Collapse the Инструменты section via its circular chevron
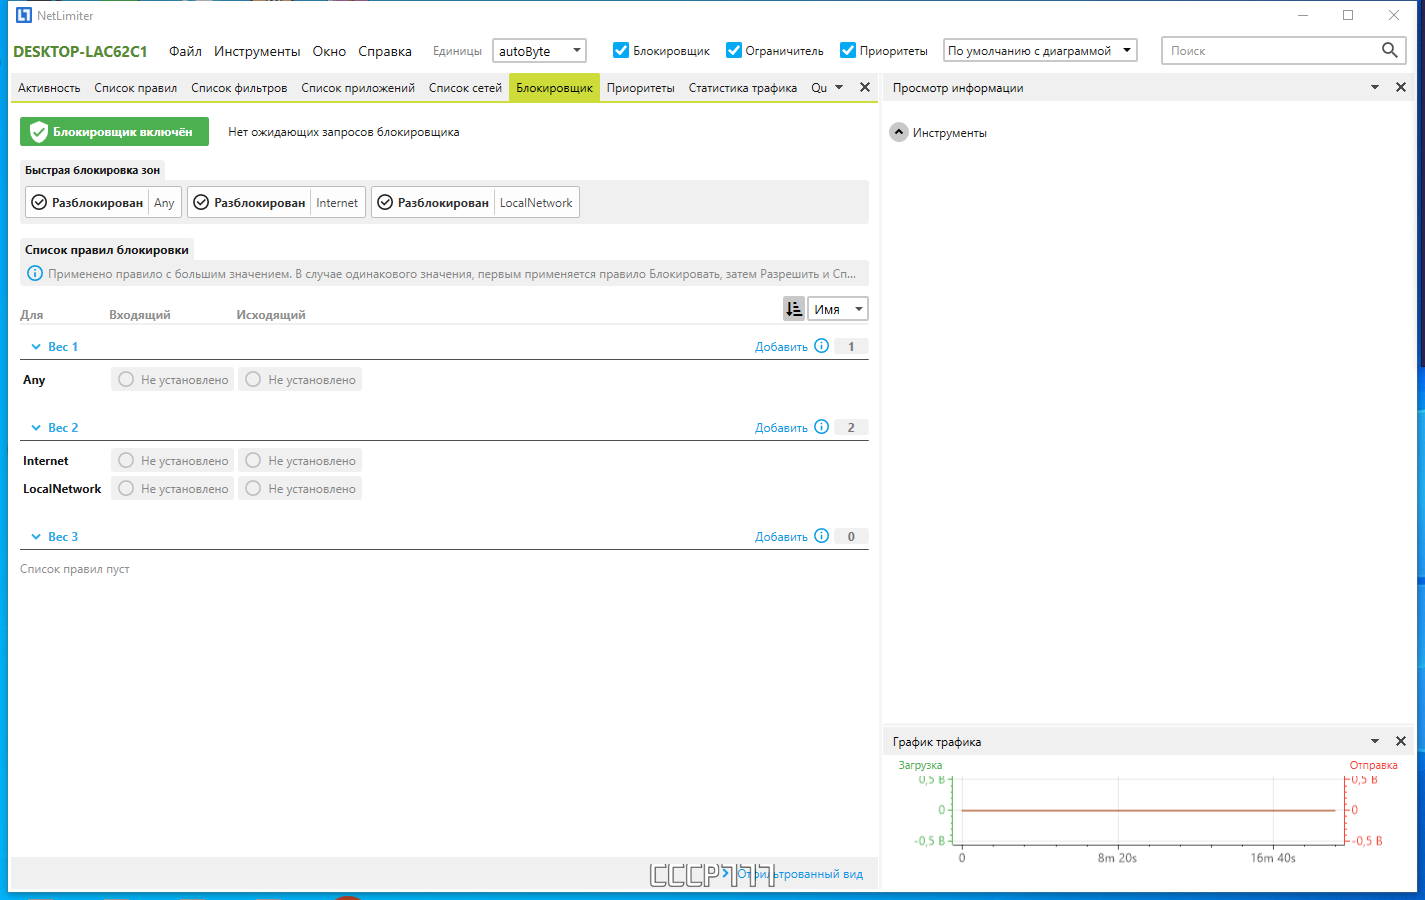Screen dimensions: 1425x900 (x=898, y=131)
